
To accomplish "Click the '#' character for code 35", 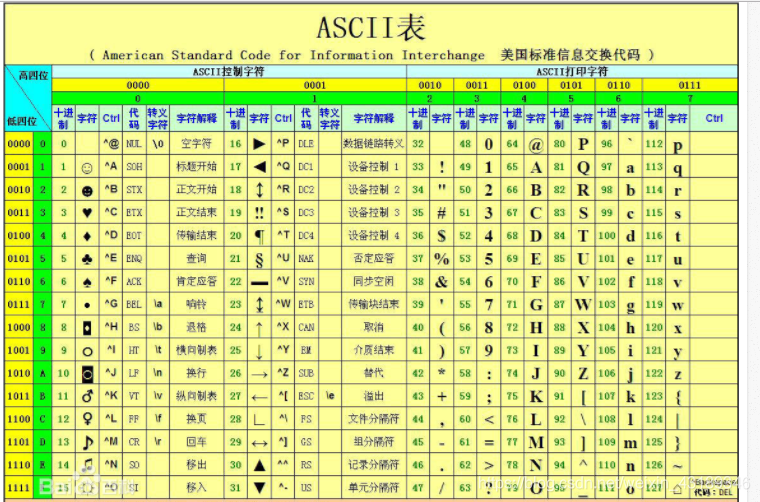I will (x=442, y=213).
